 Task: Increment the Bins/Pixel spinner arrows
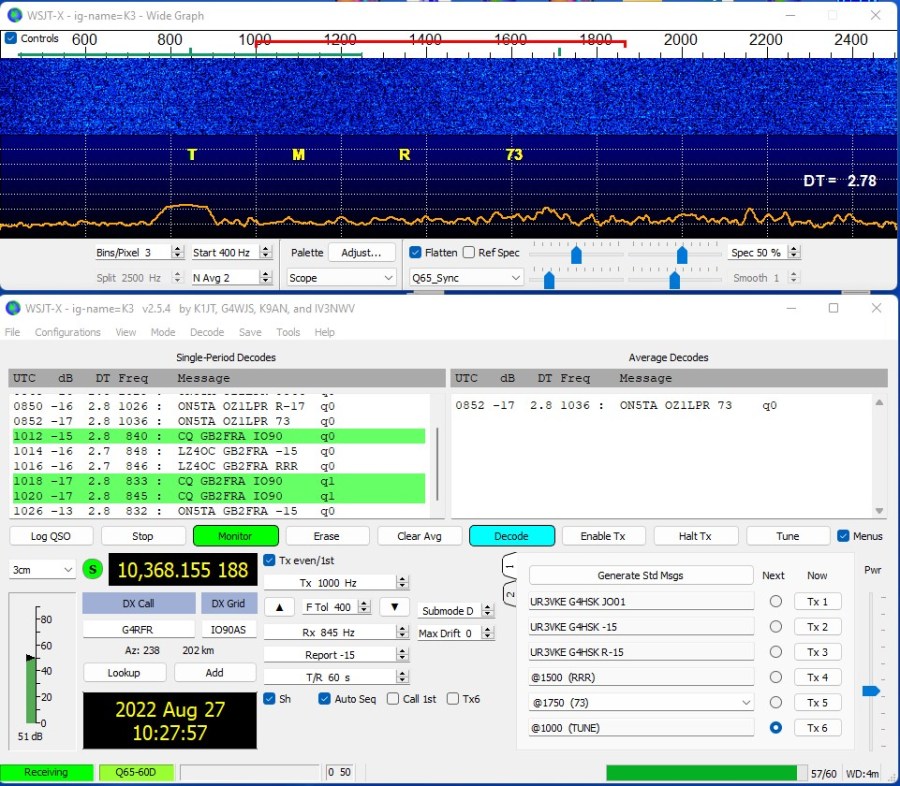[x=178, y=249]
